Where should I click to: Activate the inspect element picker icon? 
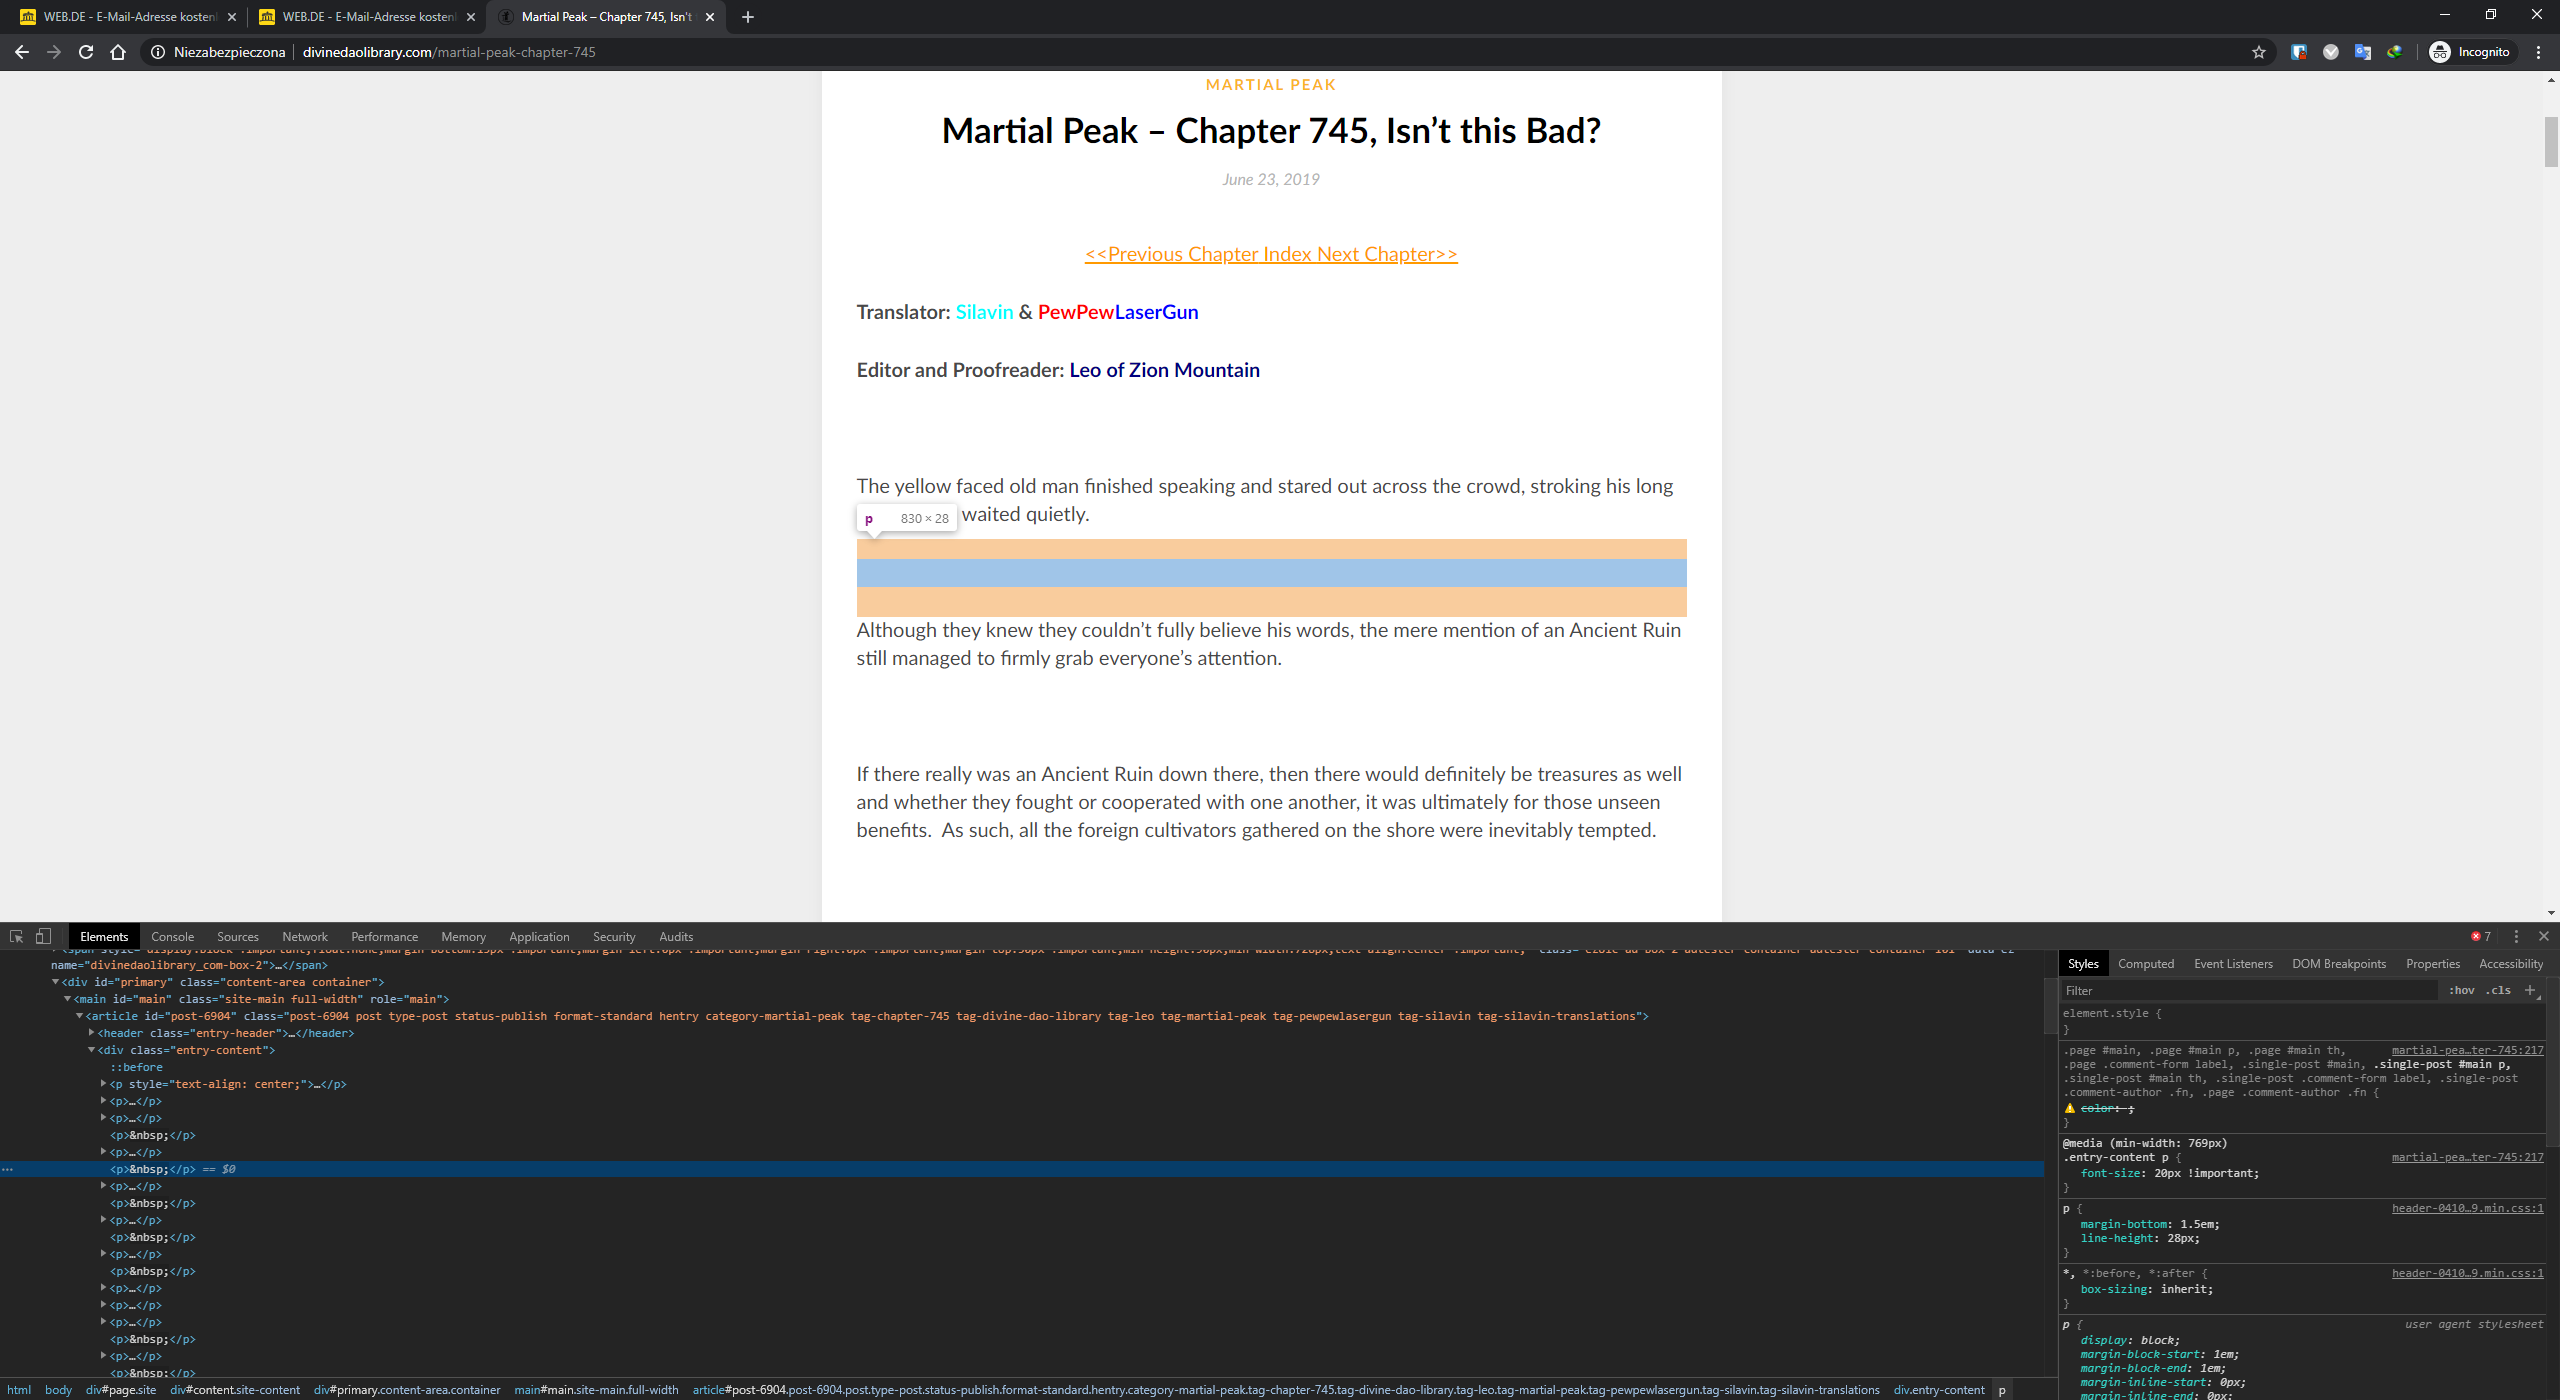(x=16, y=937)
